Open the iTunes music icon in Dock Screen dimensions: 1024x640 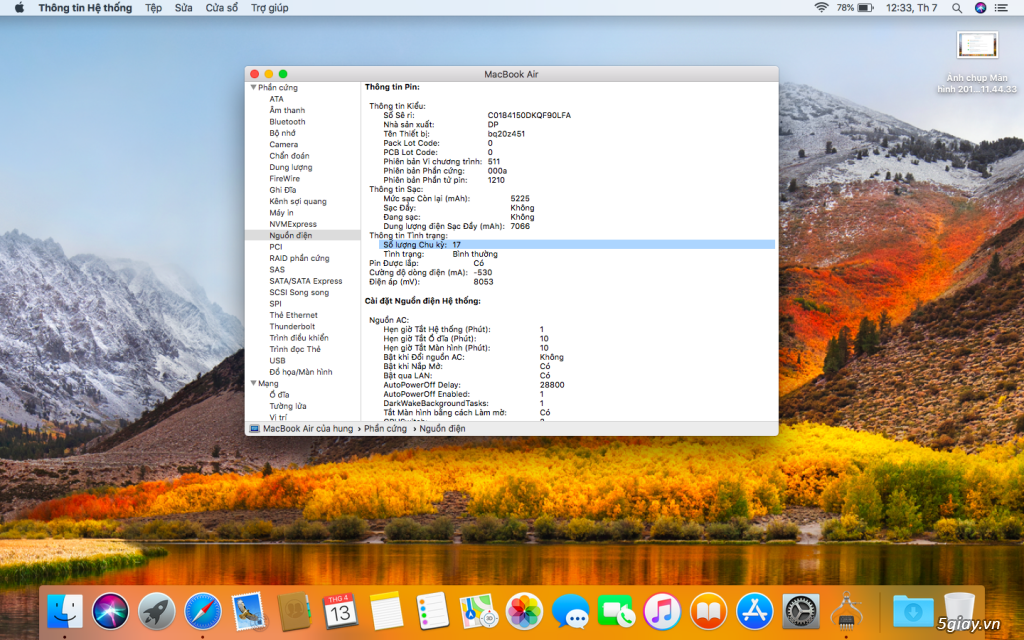pos(662,611)
